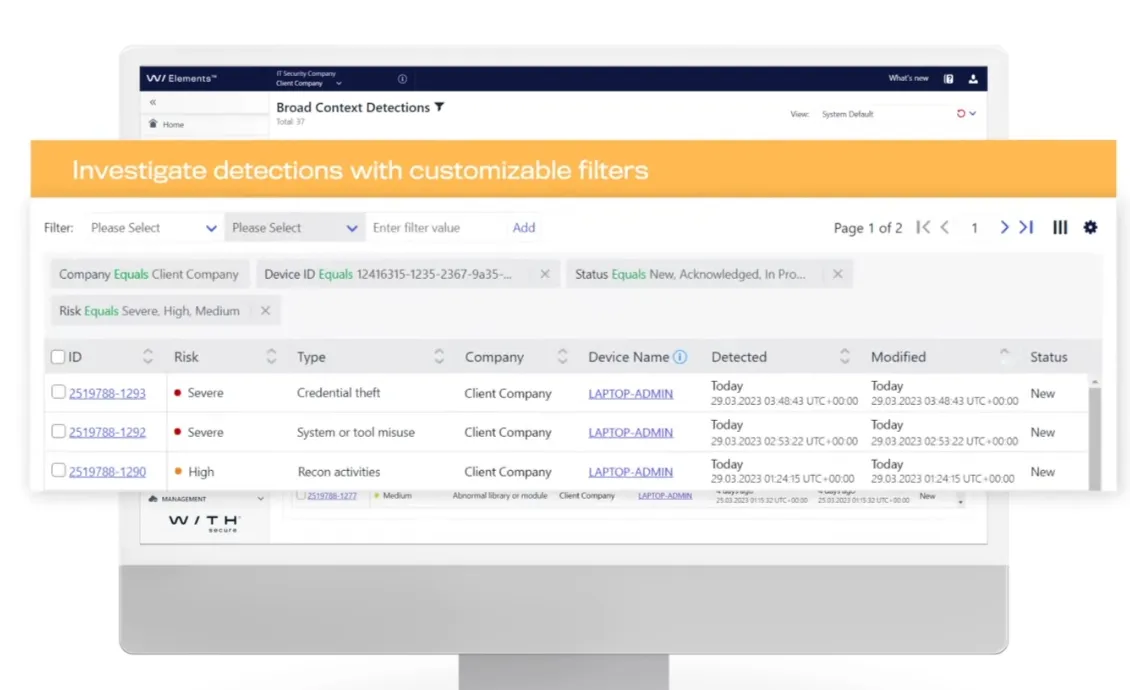Click the Abnormal library or module cell
This screenshot has height=690, width=1130.
[x=500, y=496]
